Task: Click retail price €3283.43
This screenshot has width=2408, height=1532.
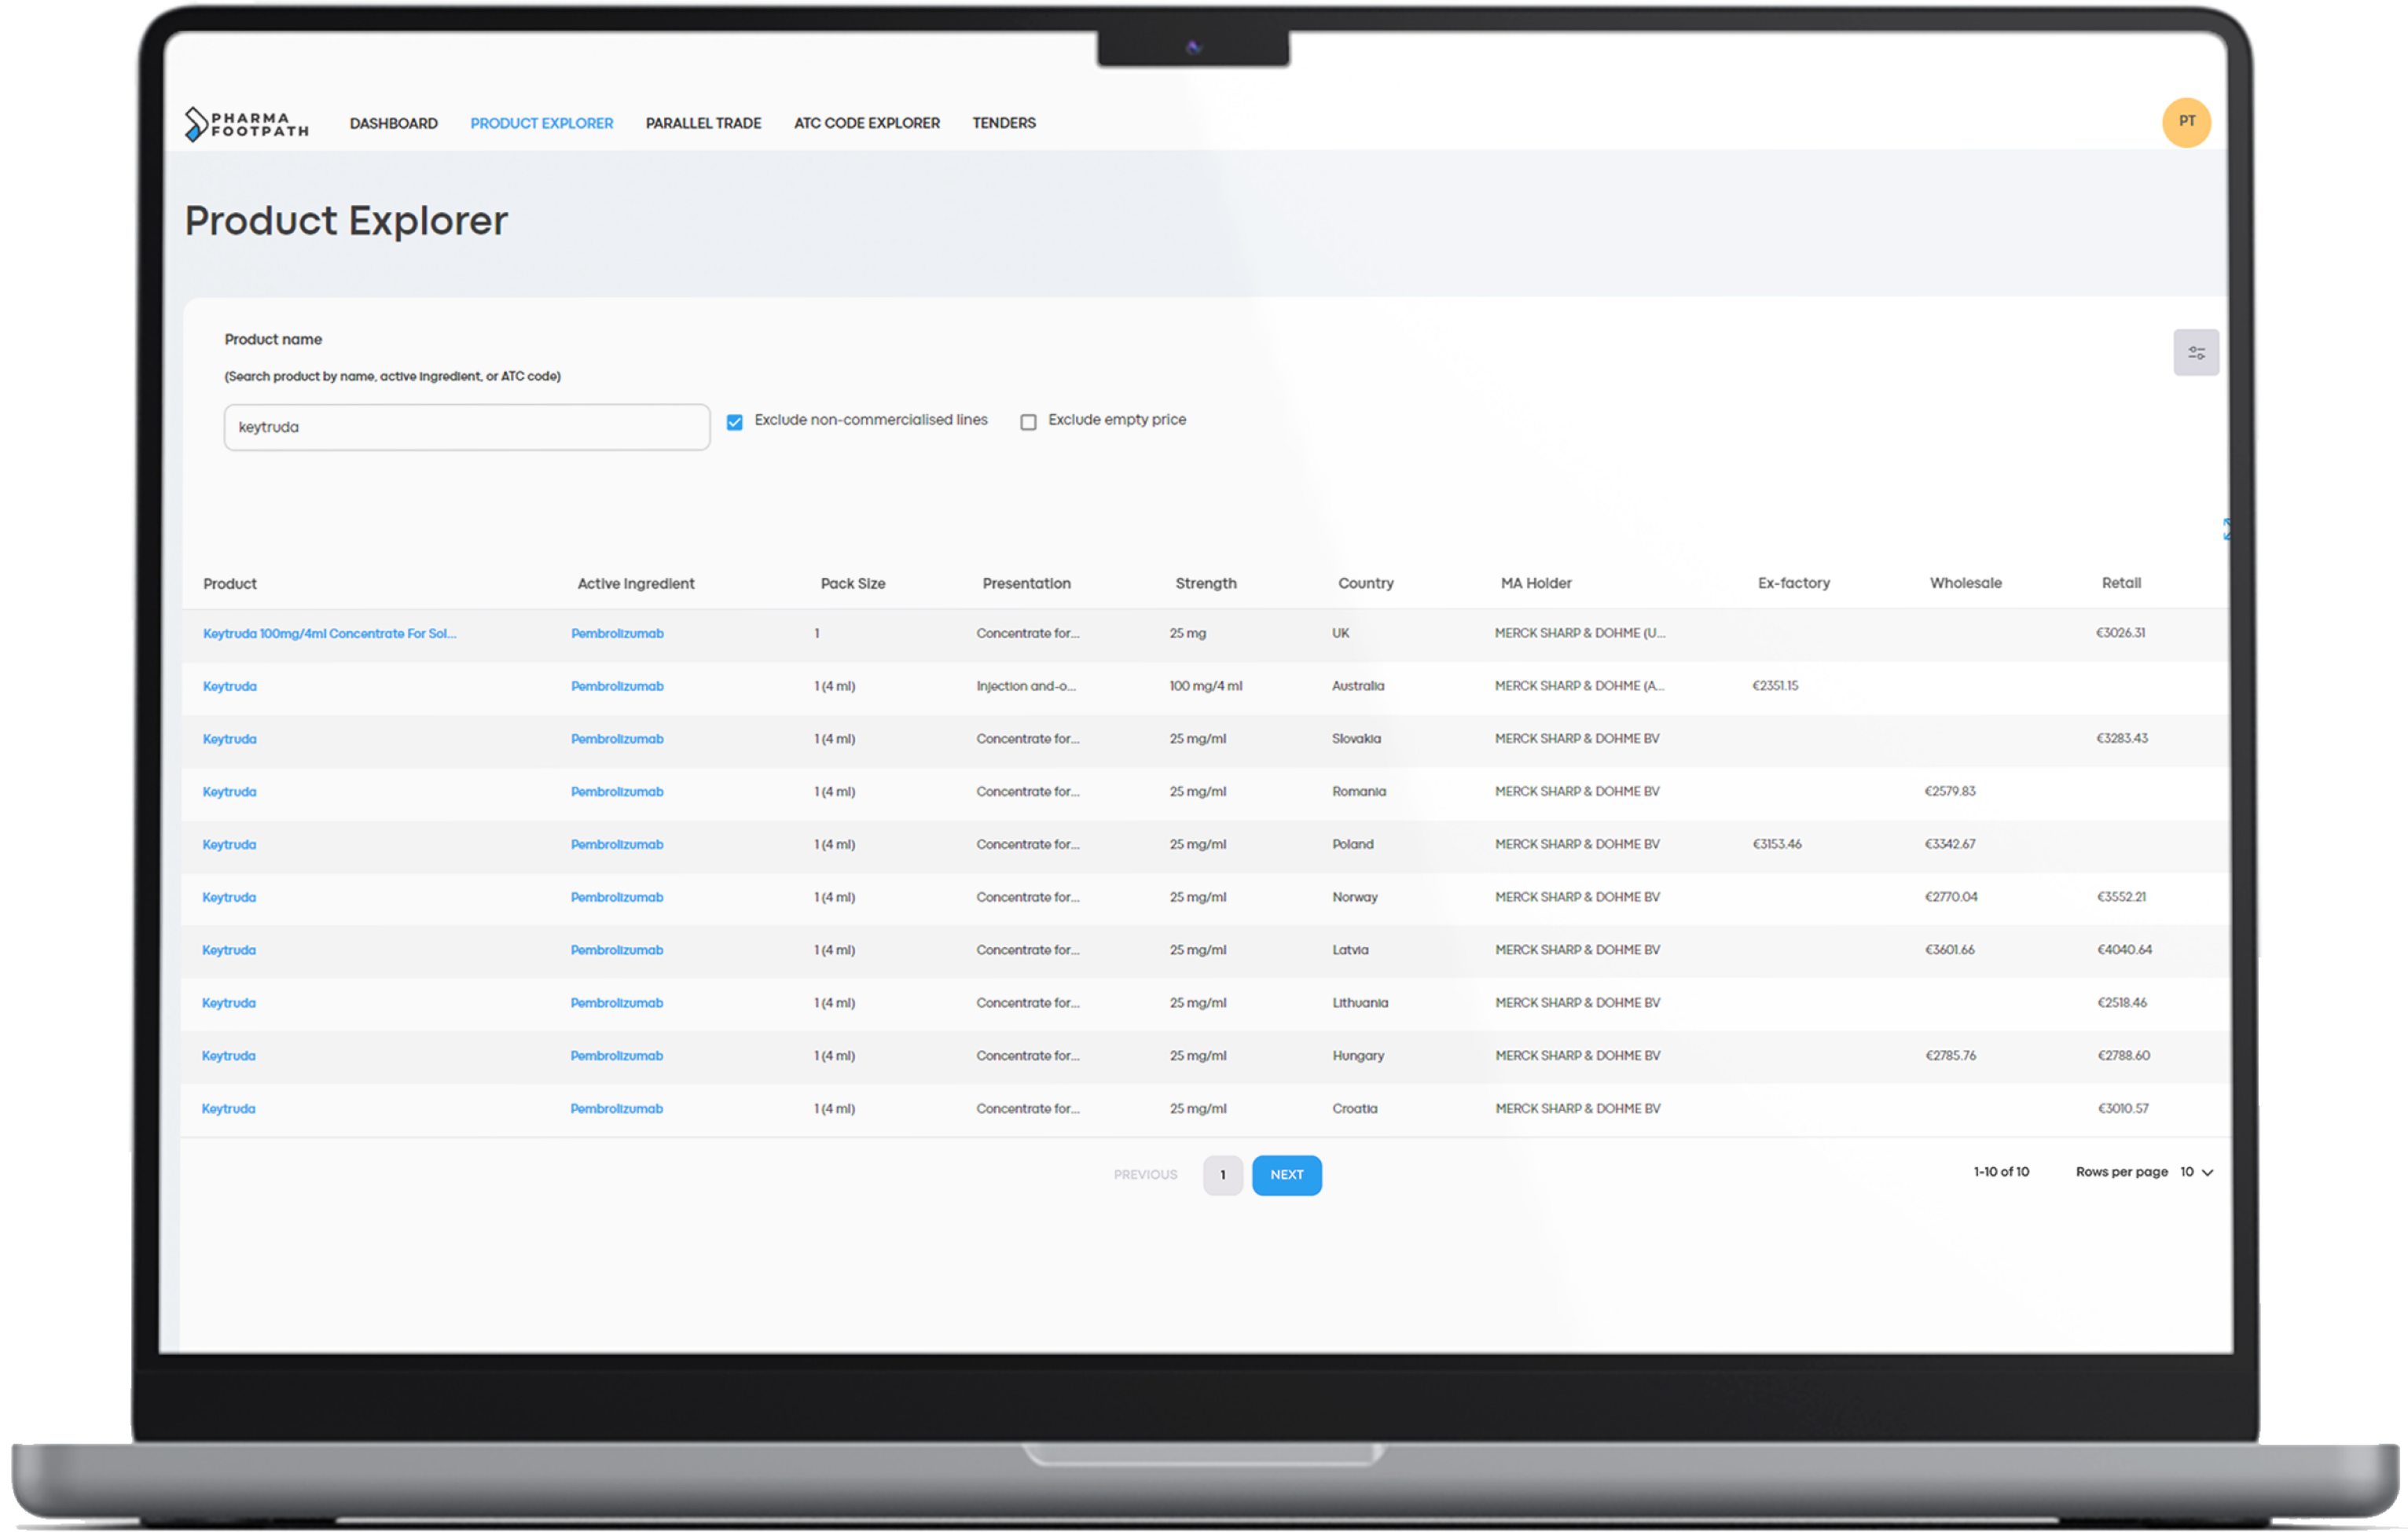Action: (2122, 739)
